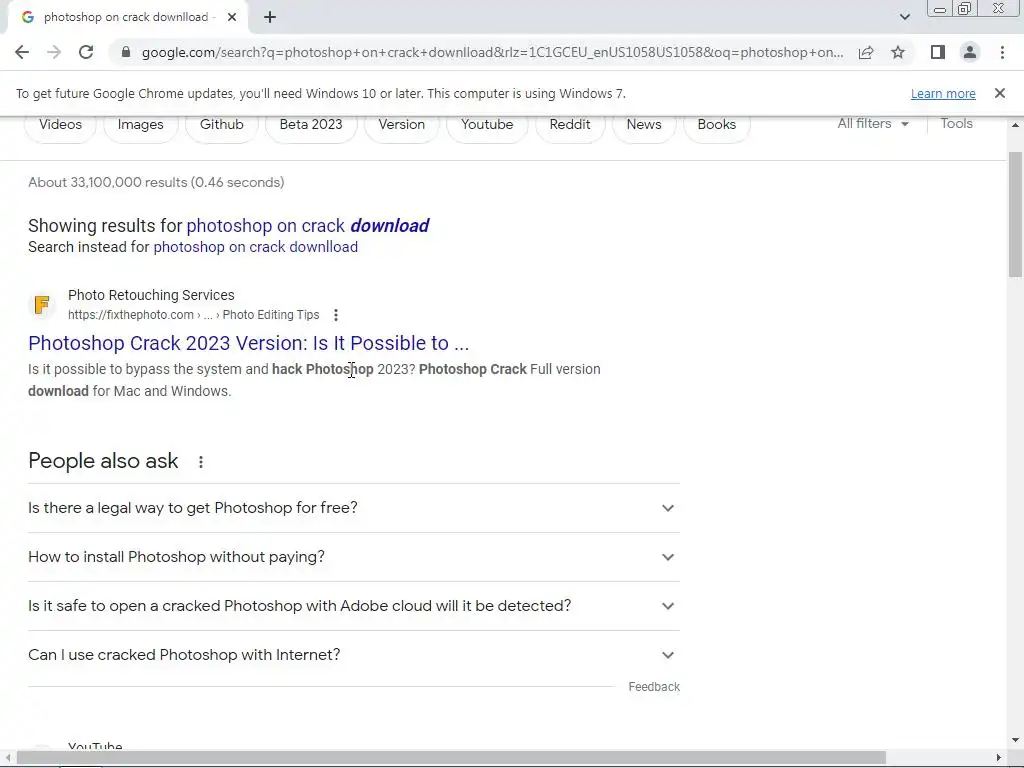
Task: Open Chrome's three-dot menu
Action: tap(1002, 52)
